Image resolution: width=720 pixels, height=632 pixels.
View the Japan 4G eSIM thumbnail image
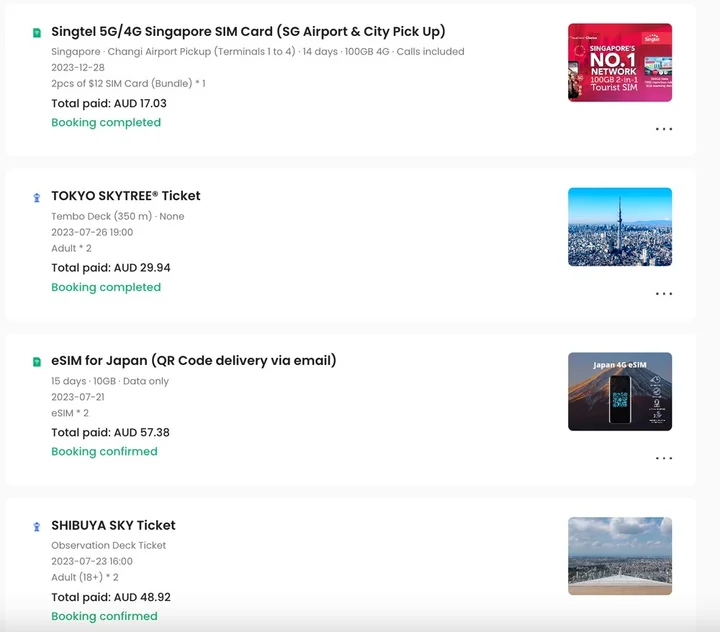click(x=619, y=391)
